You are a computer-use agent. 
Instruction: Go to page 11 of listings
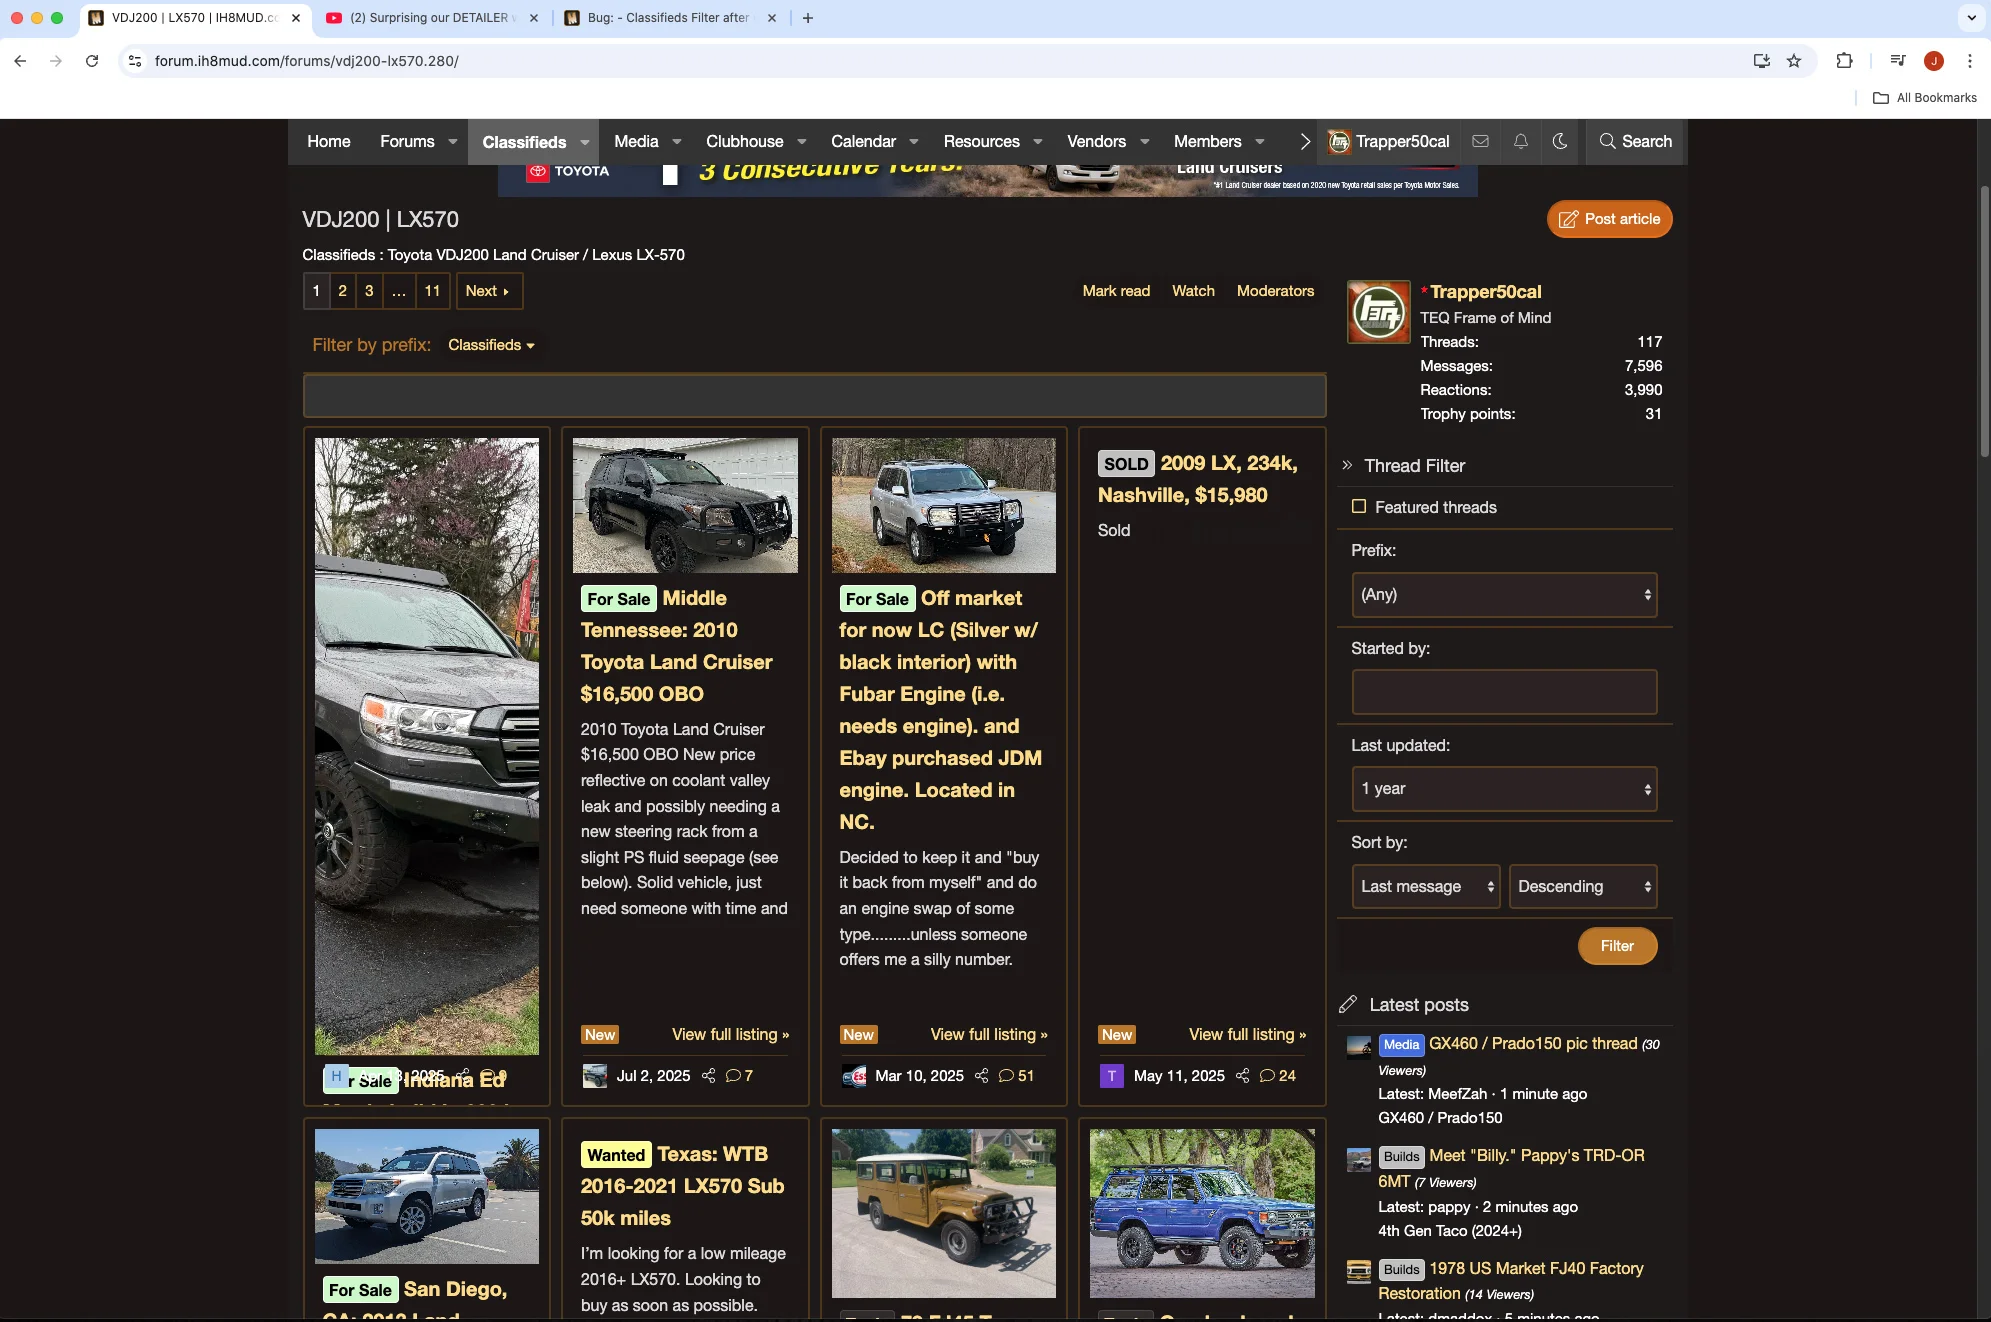(x=432, y=291)
